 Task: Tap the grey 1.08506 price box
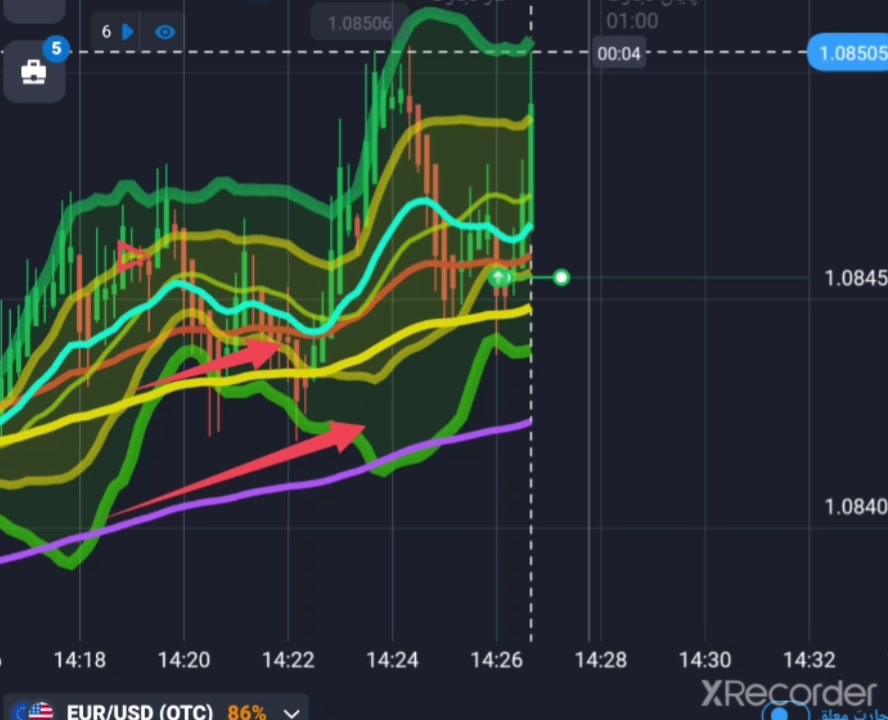(360, 23)
